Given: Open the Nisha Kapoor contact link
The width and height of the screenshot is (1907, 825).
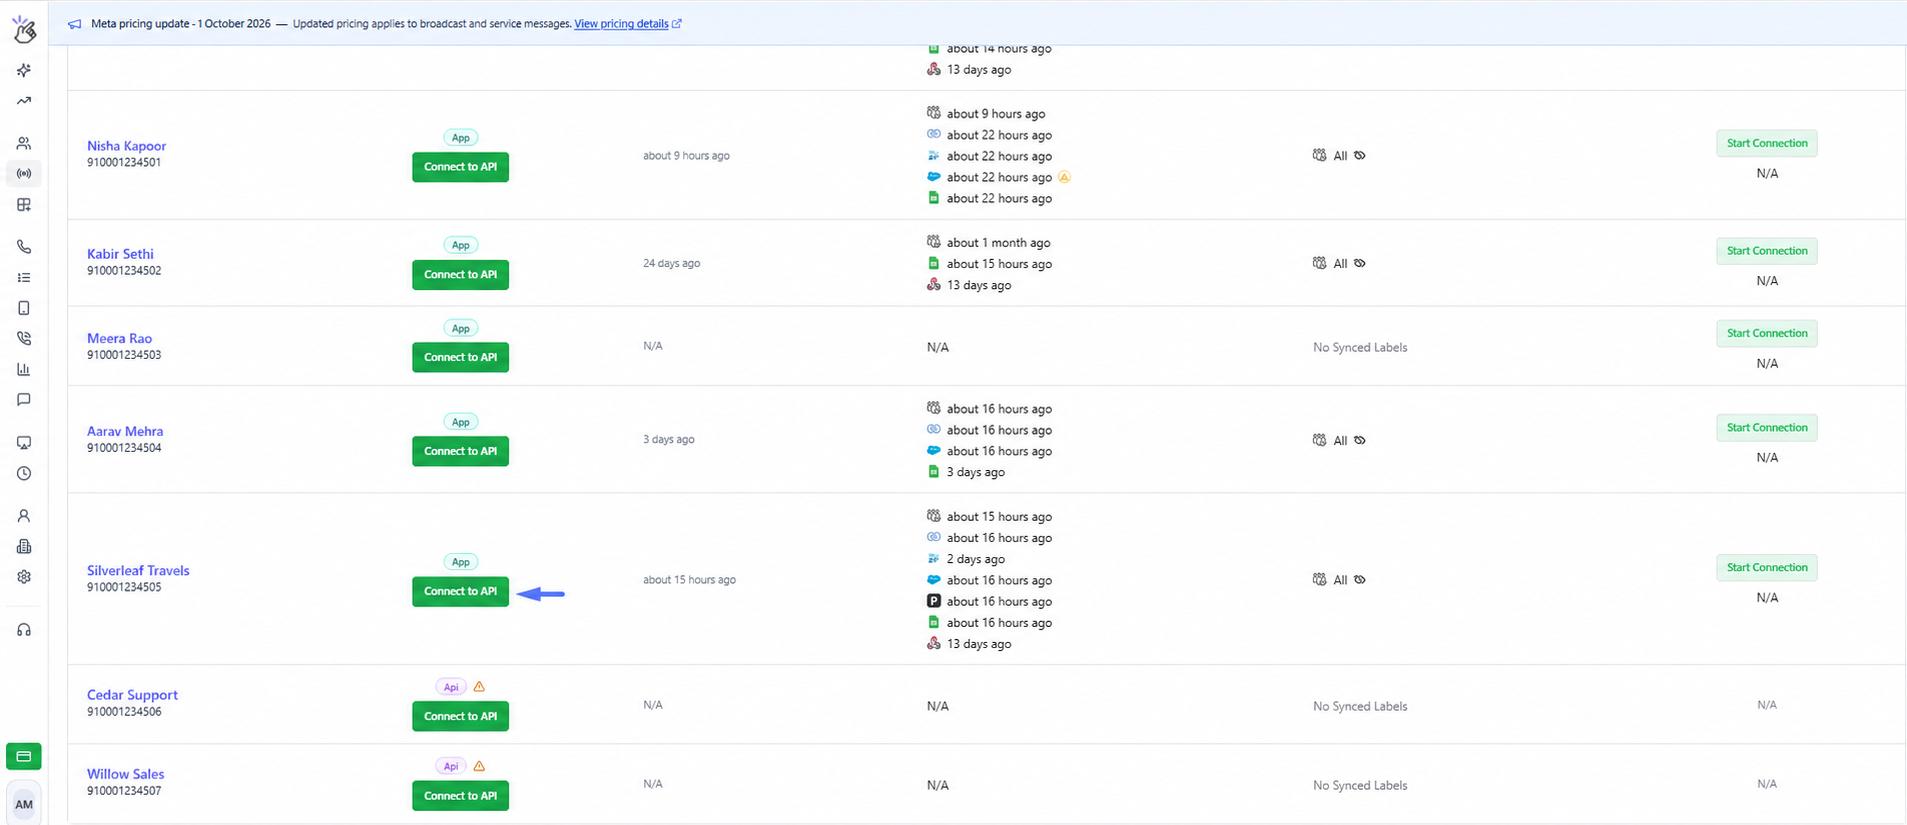Looking at the screenshot, I should 127,146.
